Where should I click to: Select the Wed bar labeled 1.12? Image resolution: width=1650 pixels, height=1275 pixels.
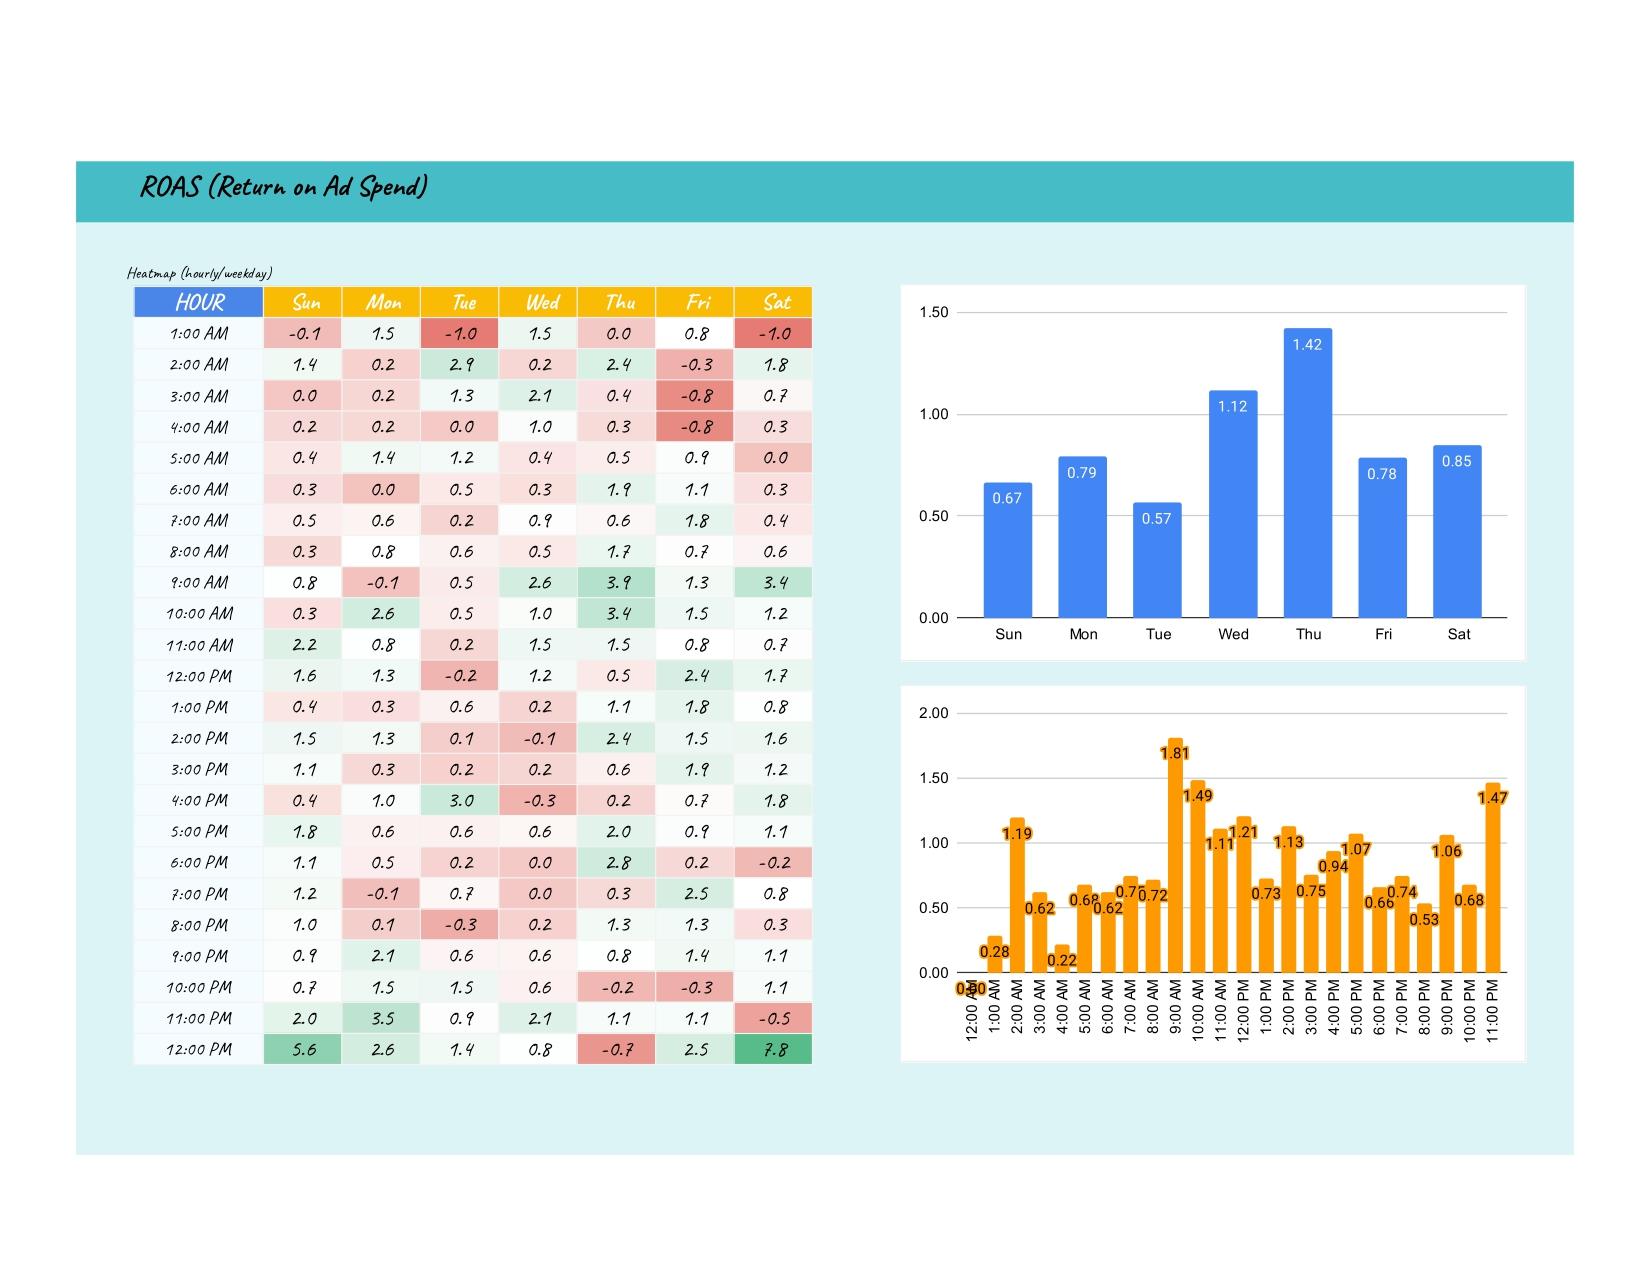[x=1233, y=504]
